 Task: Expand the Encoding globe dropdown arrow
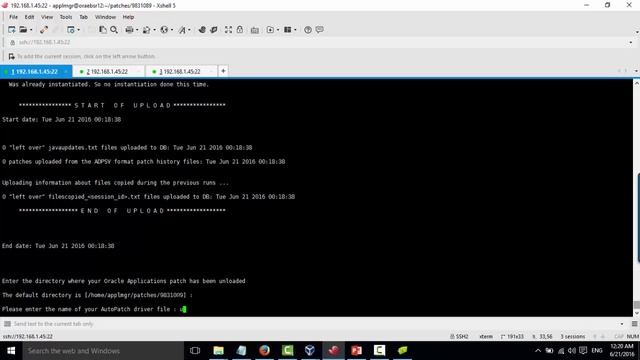point(172,30)
